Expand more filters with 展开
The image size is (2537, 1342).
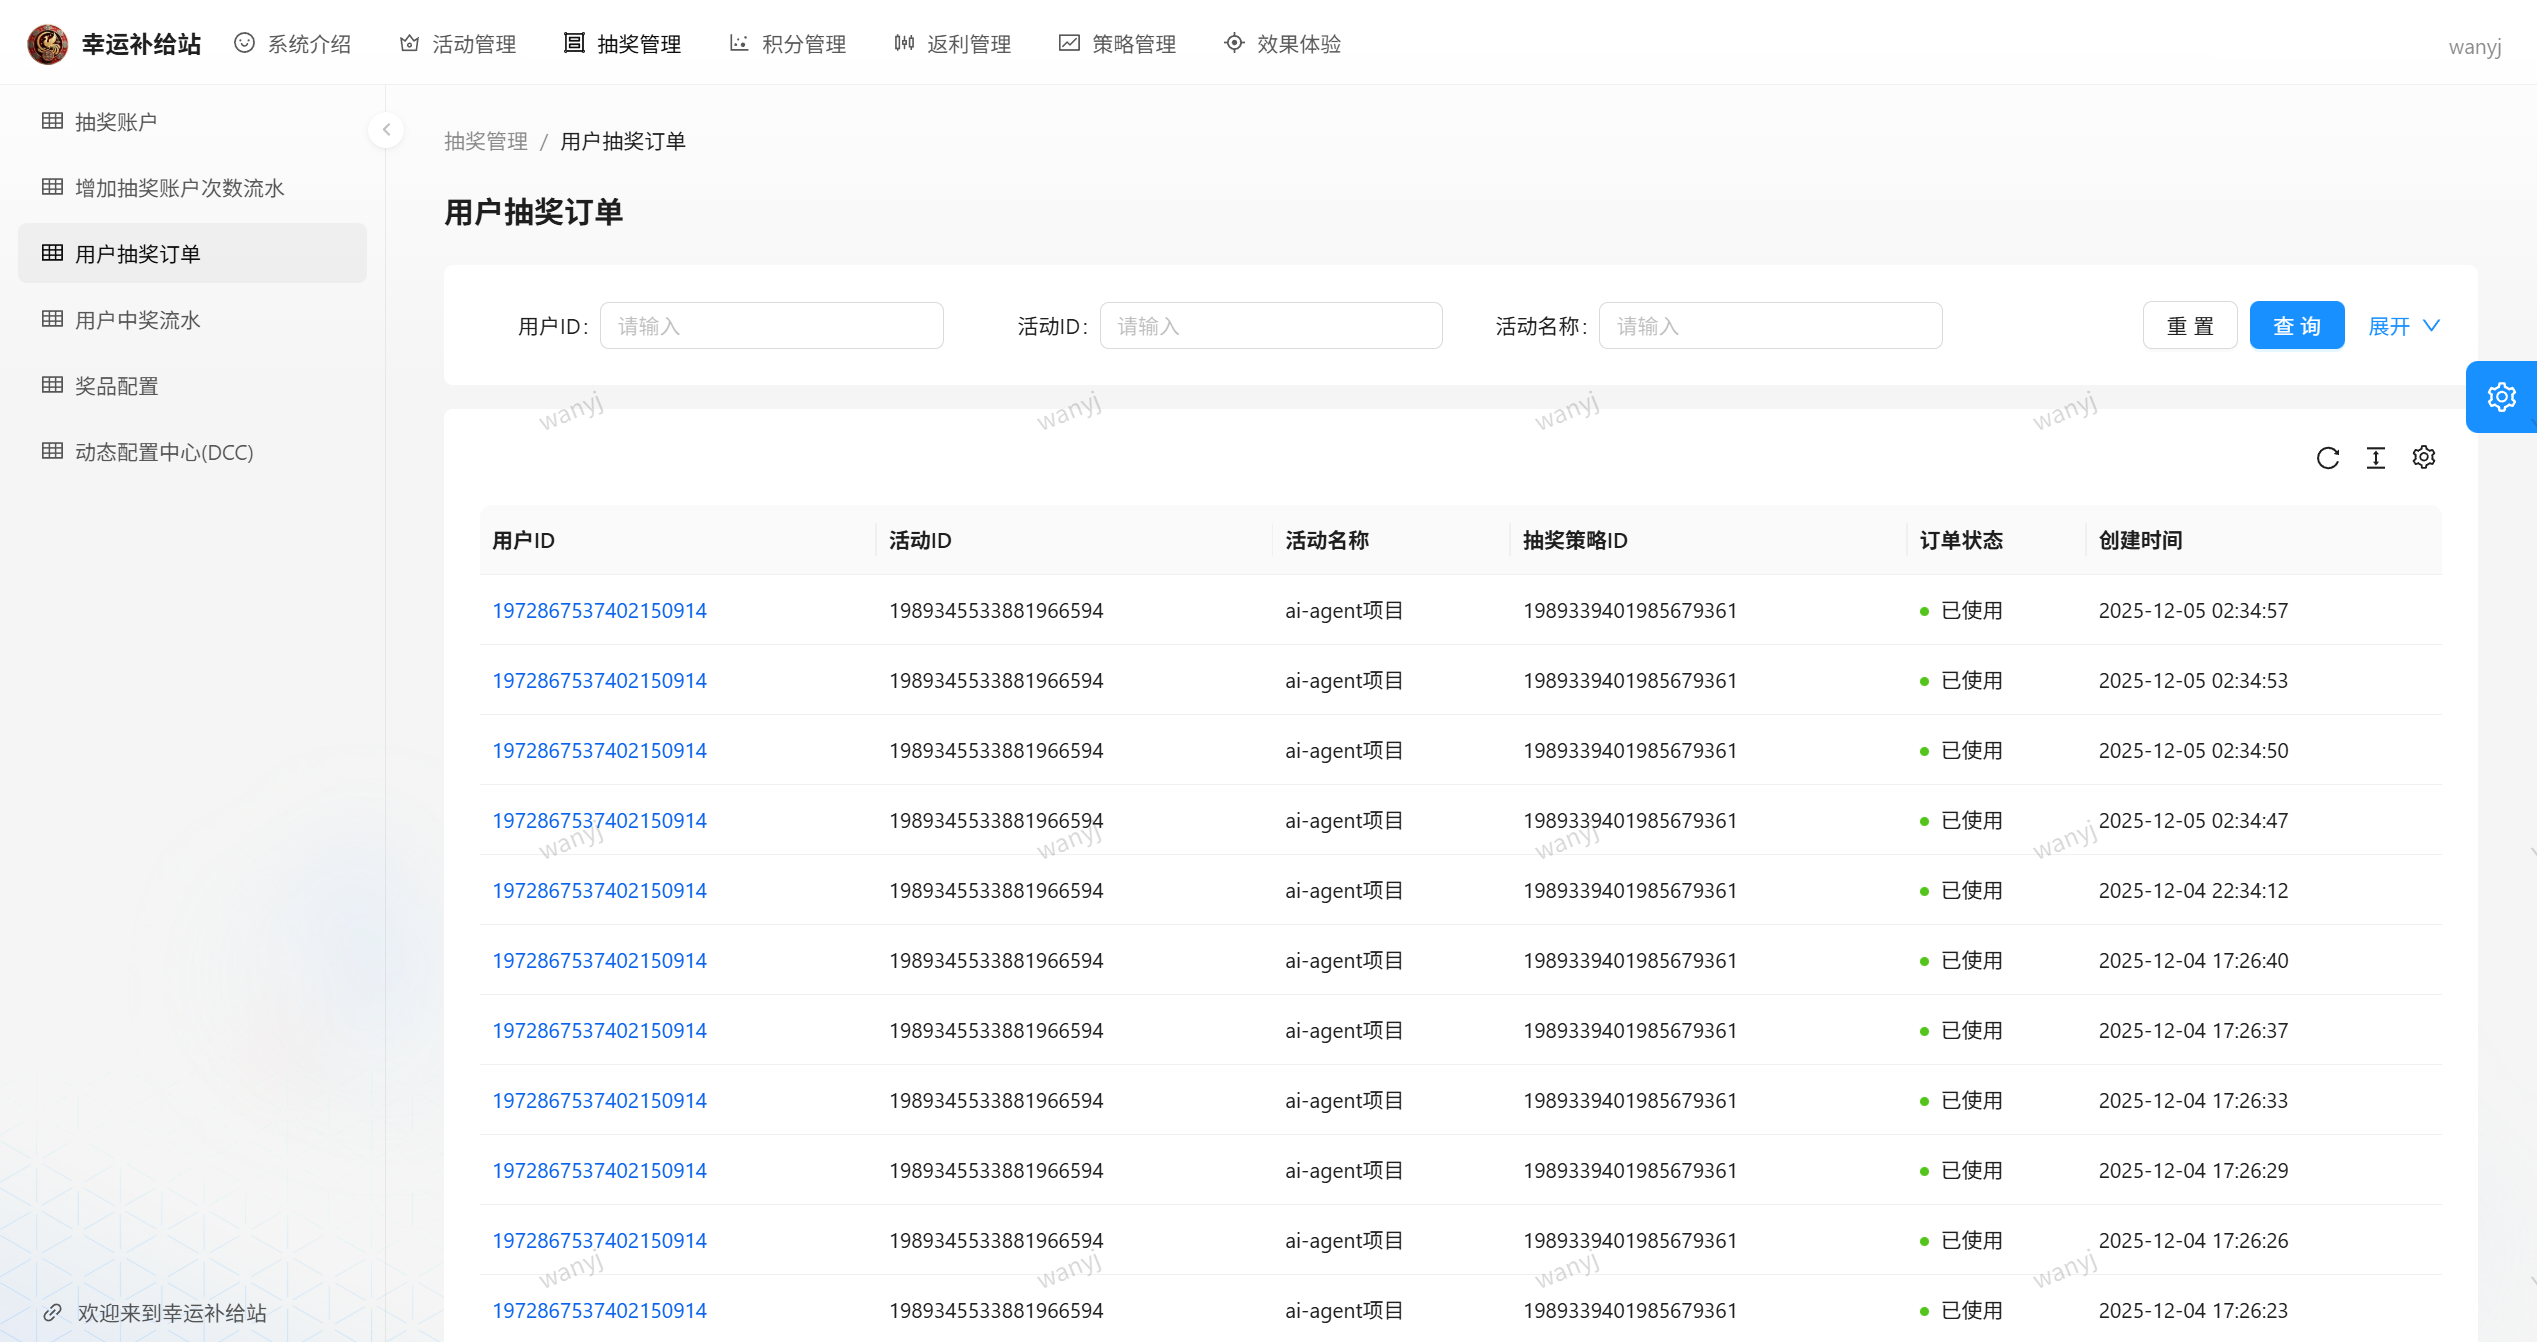[2403, 326]
